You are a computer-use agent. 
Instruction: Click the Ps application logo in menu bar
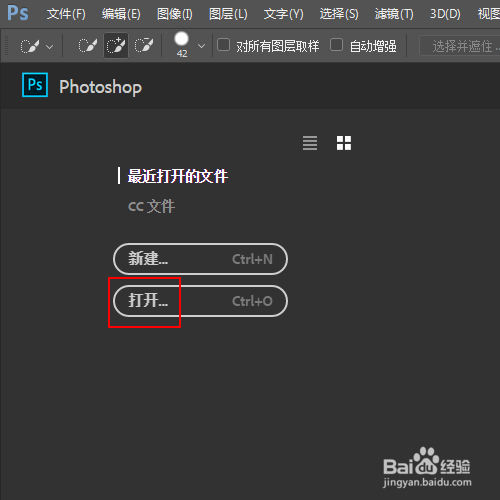[18, 13]
